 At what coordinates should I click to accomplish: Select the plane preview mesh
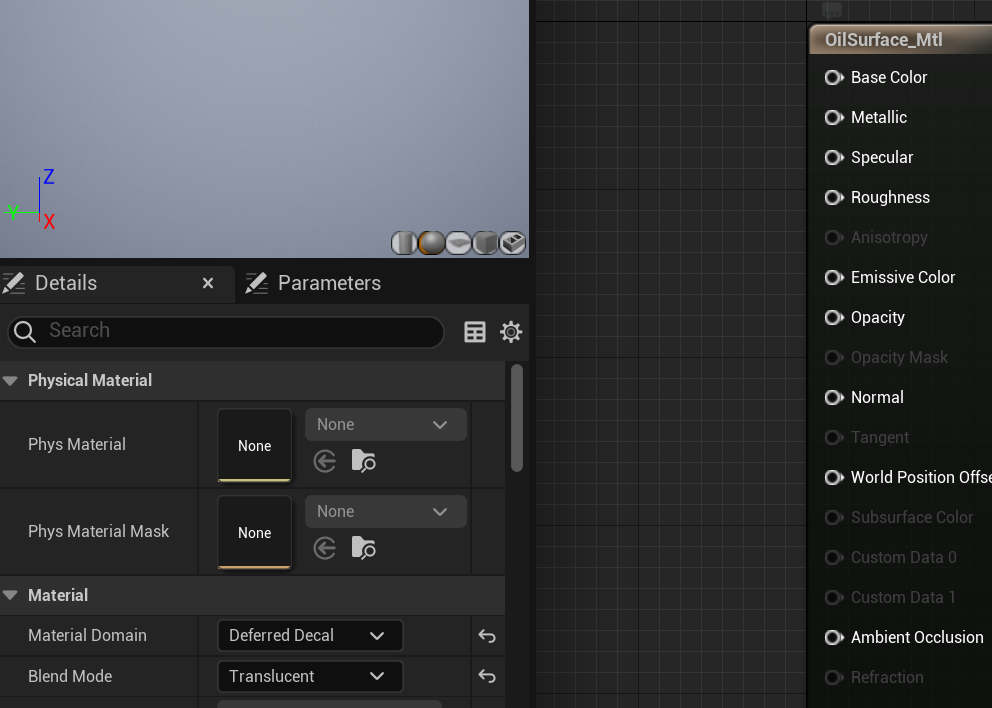point(458,243)
